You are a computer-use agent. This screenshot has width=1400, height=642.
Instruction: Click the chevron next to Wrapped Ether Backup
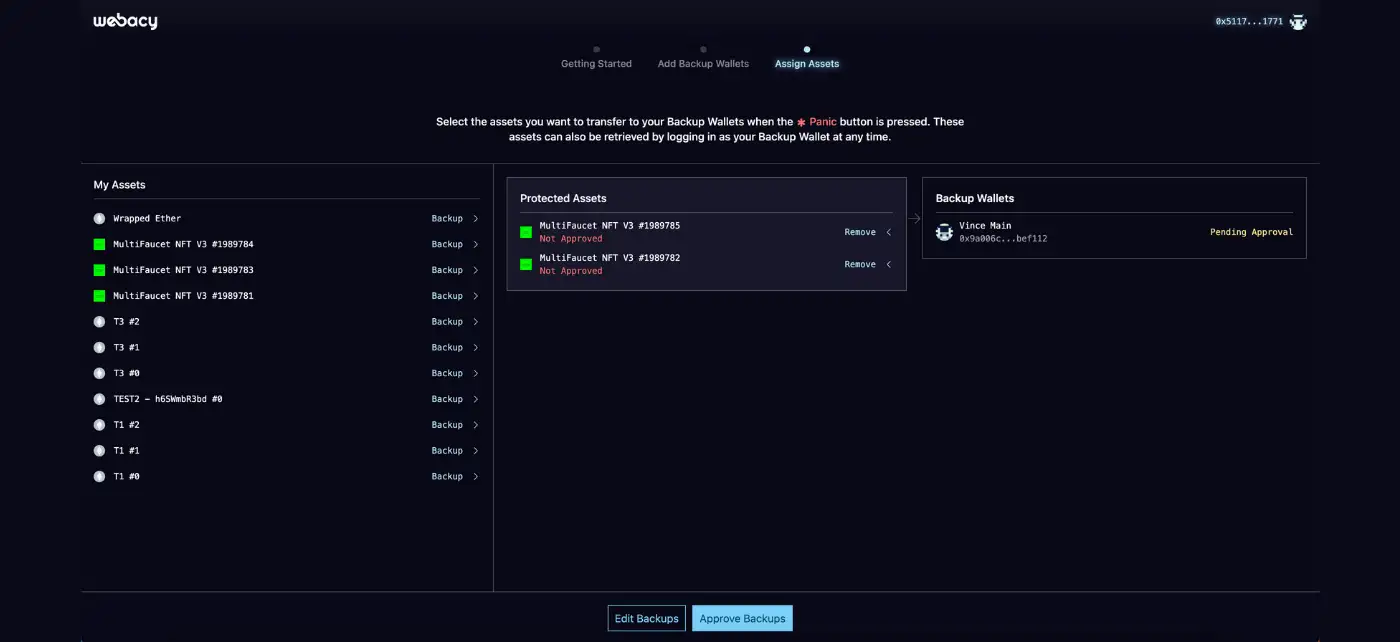pyautogui.click(x=476, y=219)
